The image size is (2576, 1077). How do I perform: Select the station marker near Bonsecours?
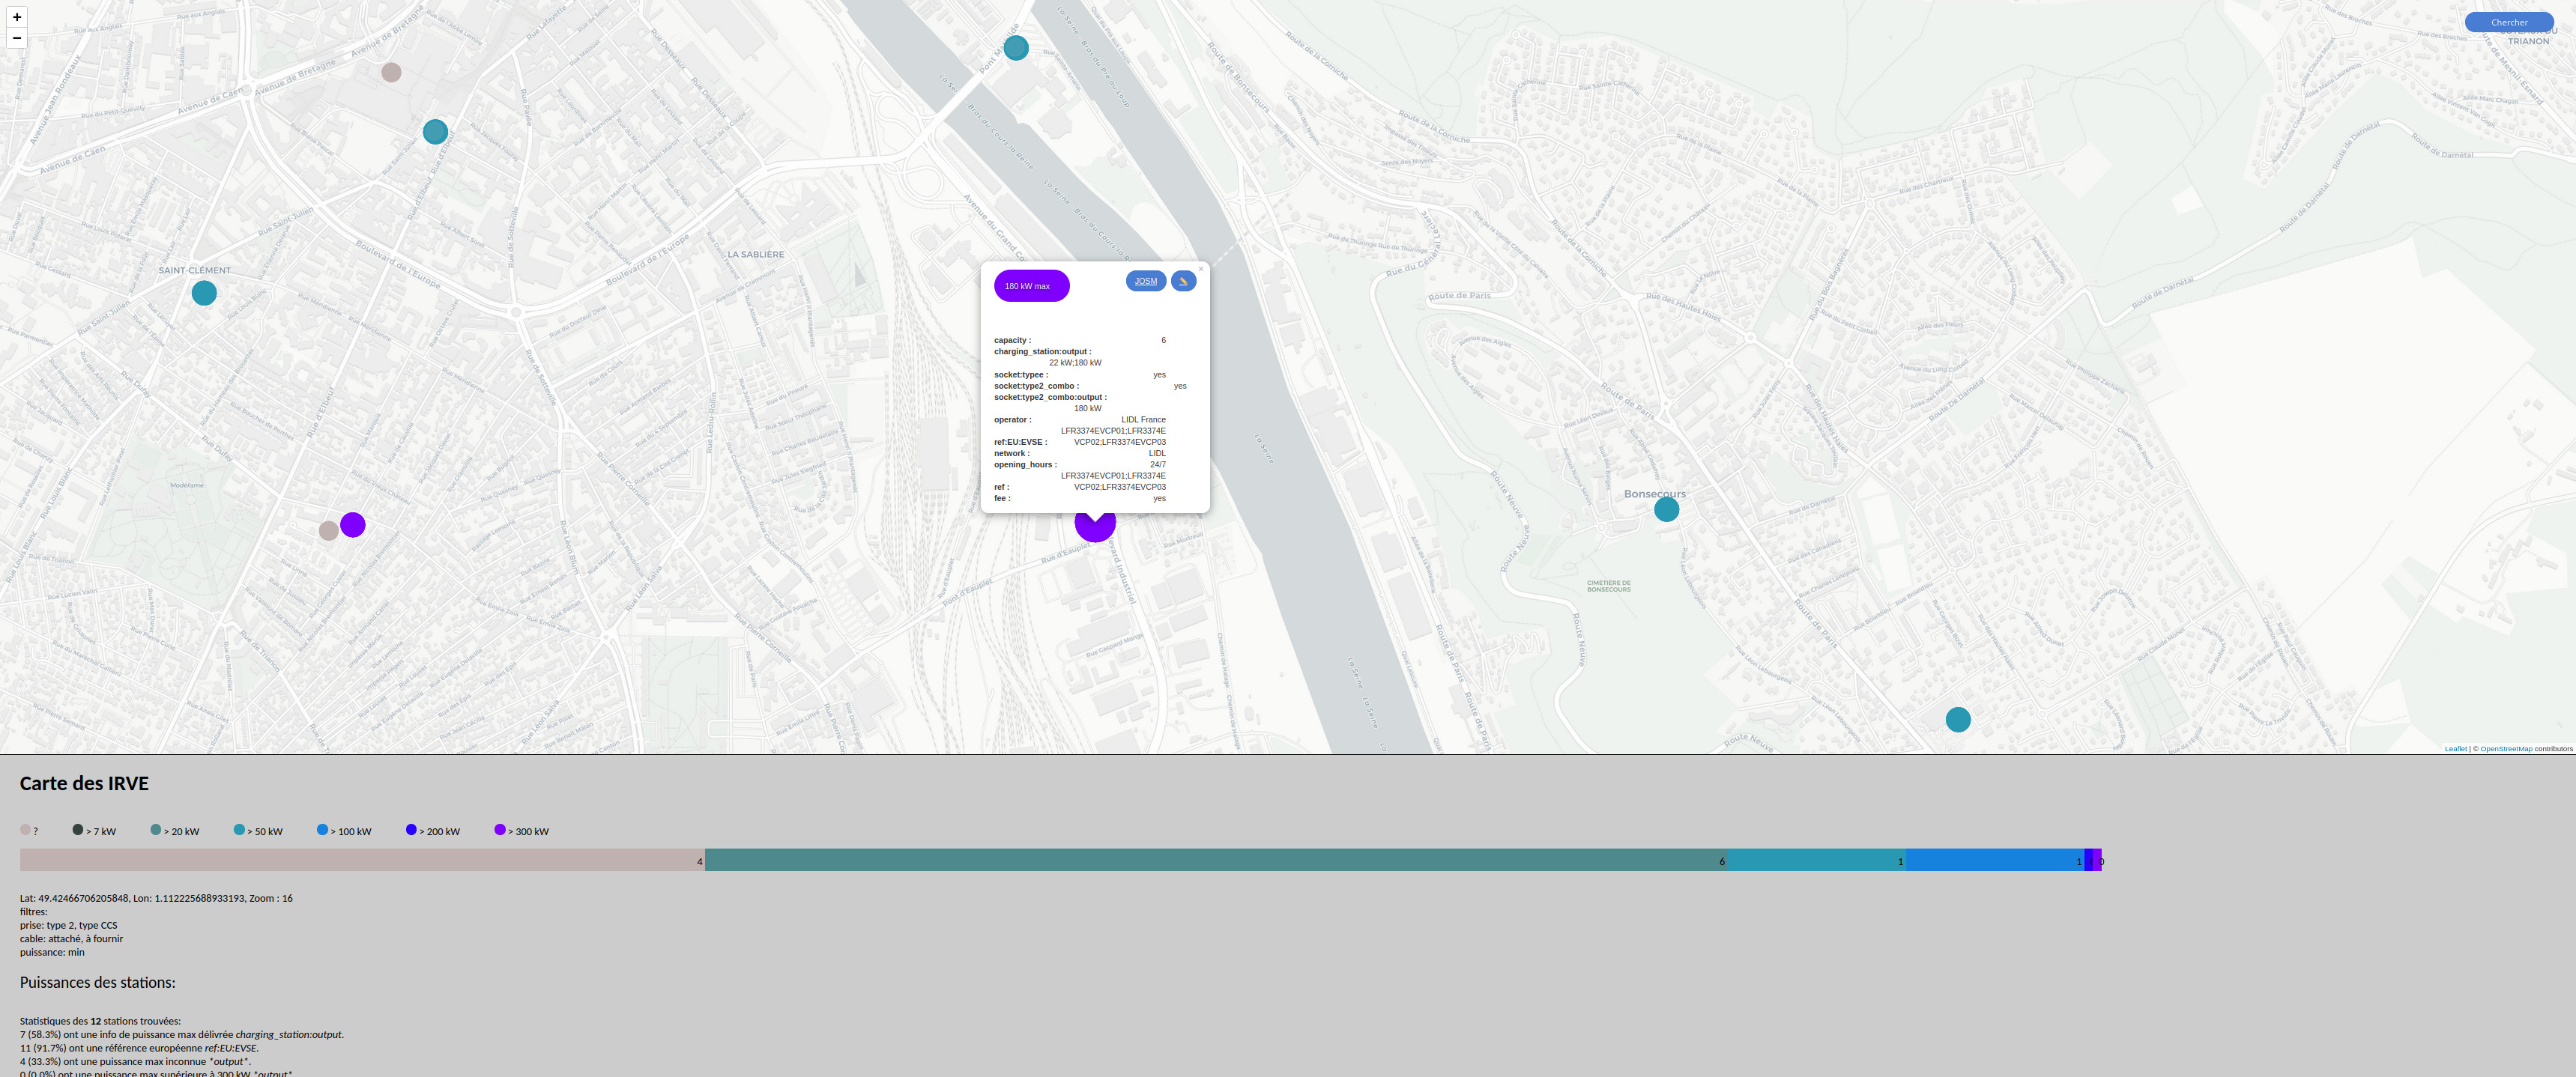click(1666, 510)
